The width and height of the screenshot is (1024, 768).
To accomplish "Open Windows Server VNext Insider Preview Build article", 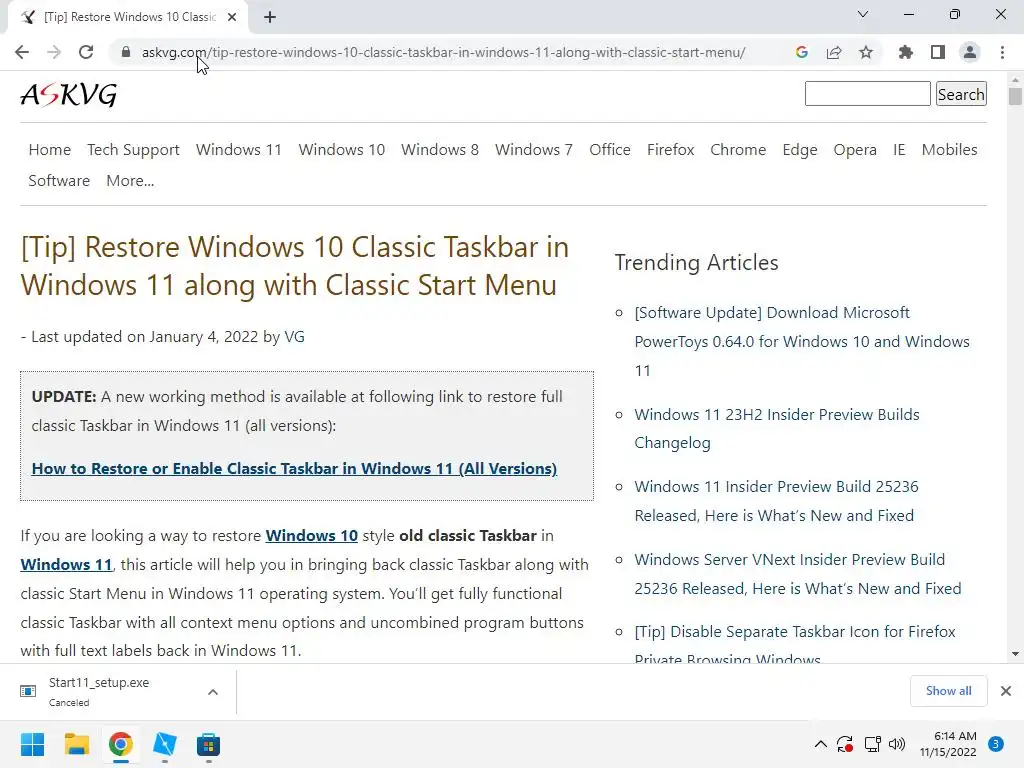I will point(797,574).
